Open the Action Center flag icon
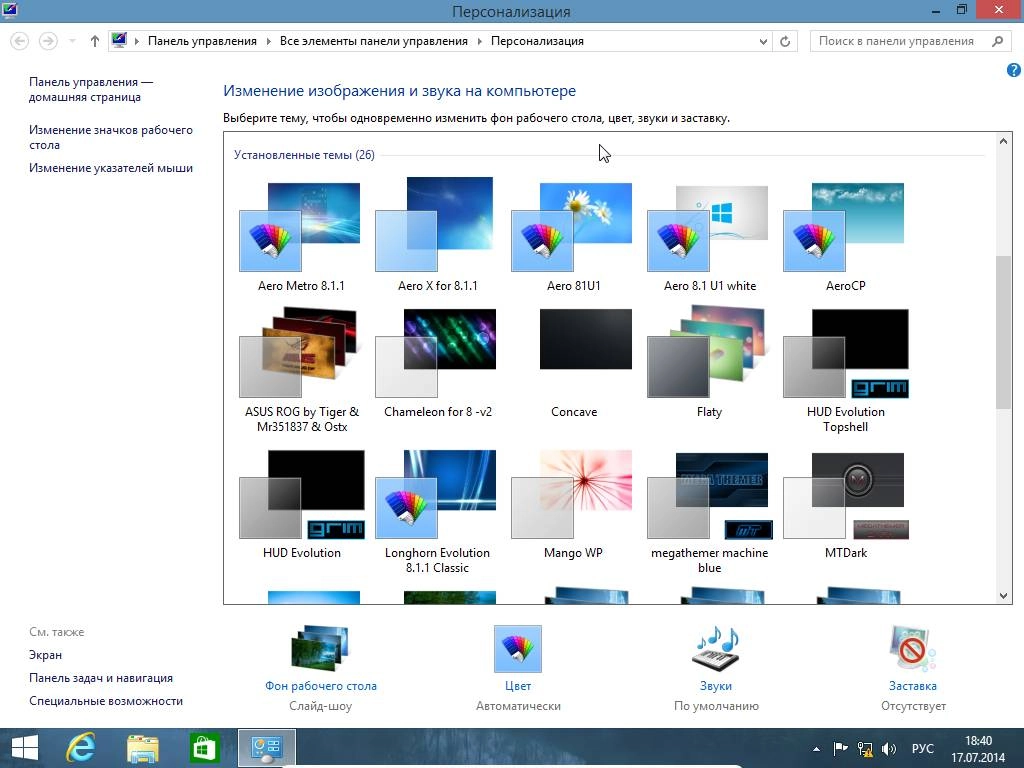Image resolution: width=1024 pixels, height=768 pixels. (840, 748)
